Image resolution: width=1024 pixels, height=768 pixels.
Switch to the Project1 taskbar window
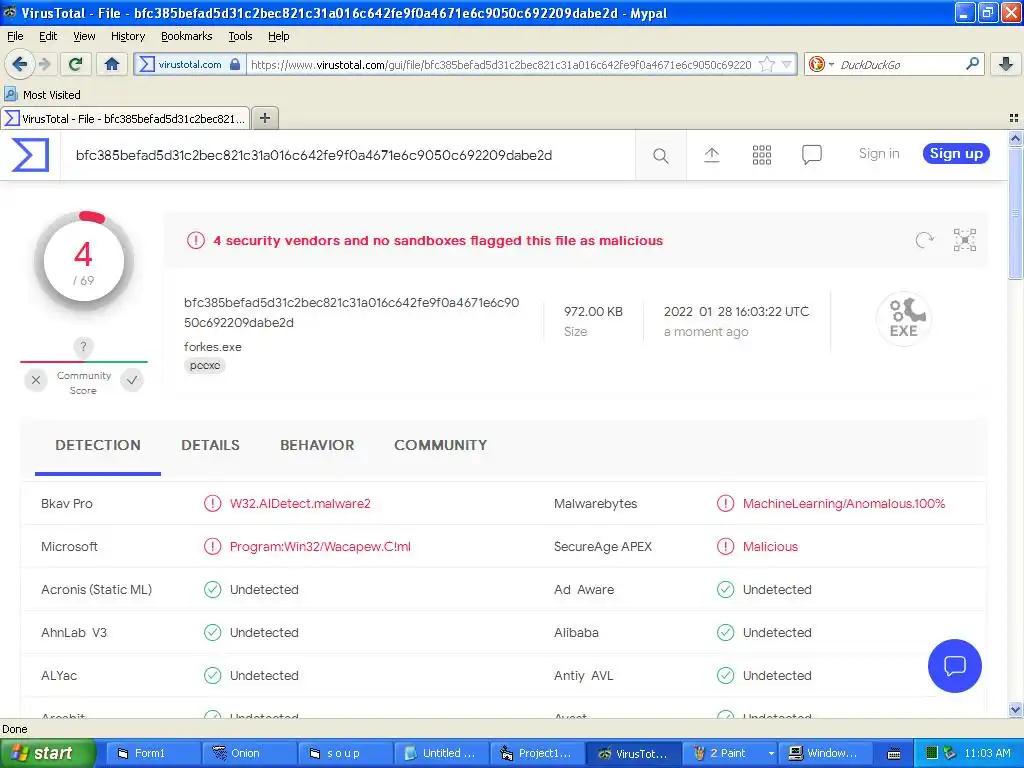pyautogui.click(x=537, y=753)
